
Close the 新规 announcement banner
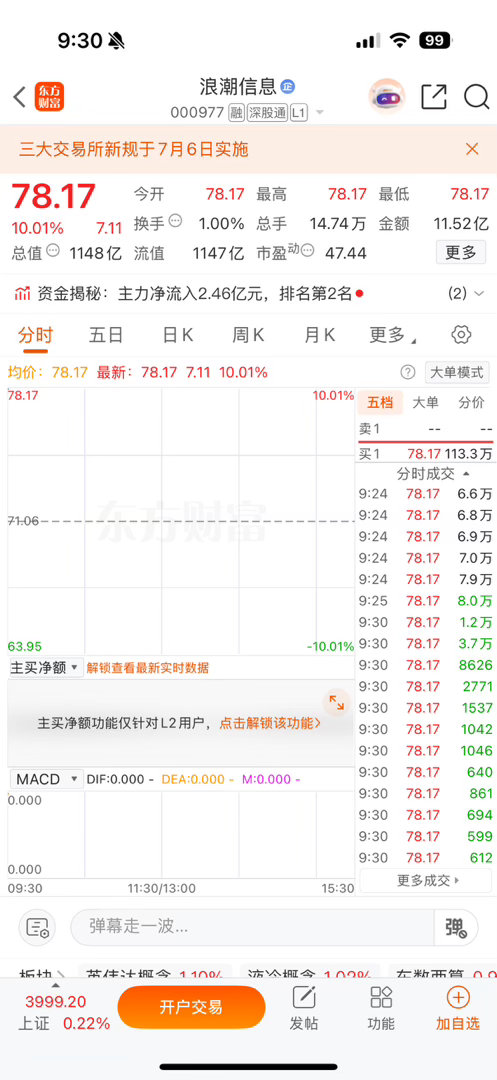point(472,149)
